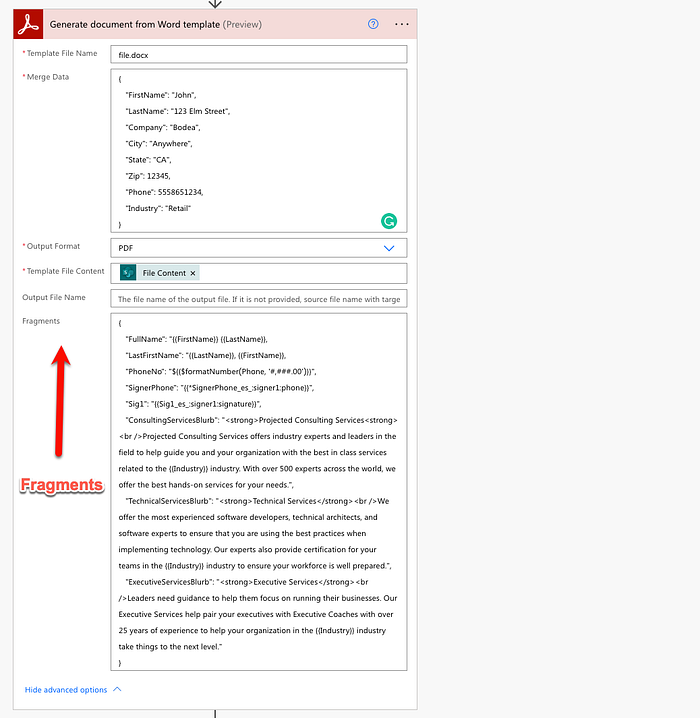
Task: Click the Output File Name input
Action: (259, 299)
